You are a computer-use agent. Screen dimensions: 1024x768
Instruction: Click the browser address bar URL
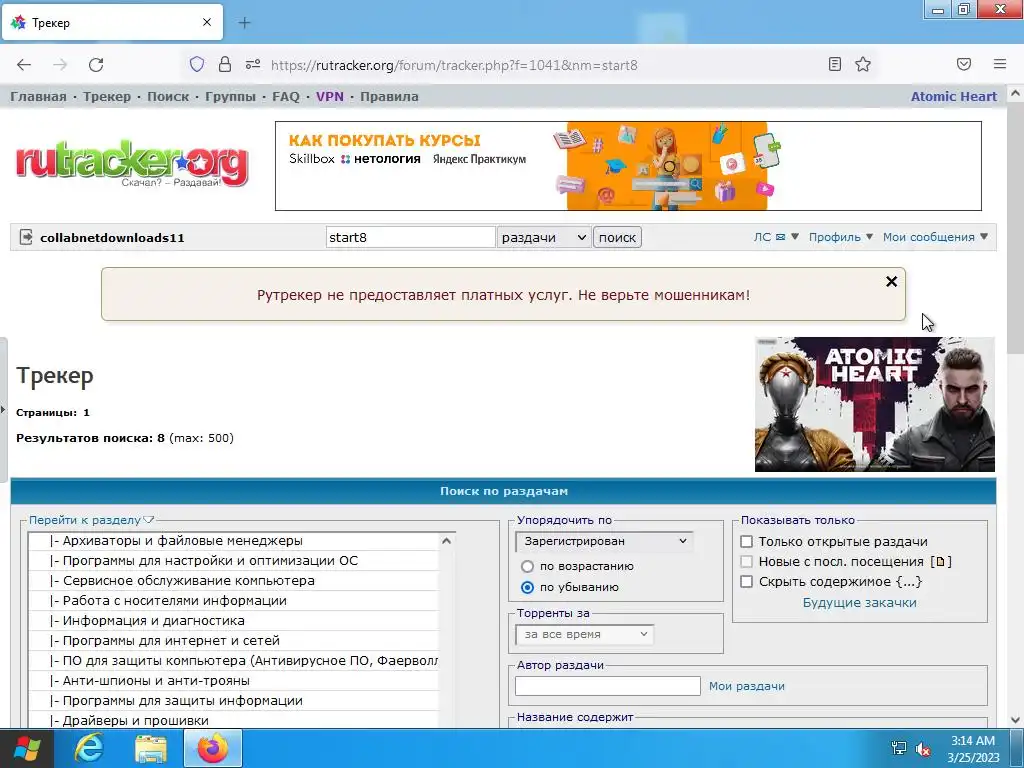(454, 65)
